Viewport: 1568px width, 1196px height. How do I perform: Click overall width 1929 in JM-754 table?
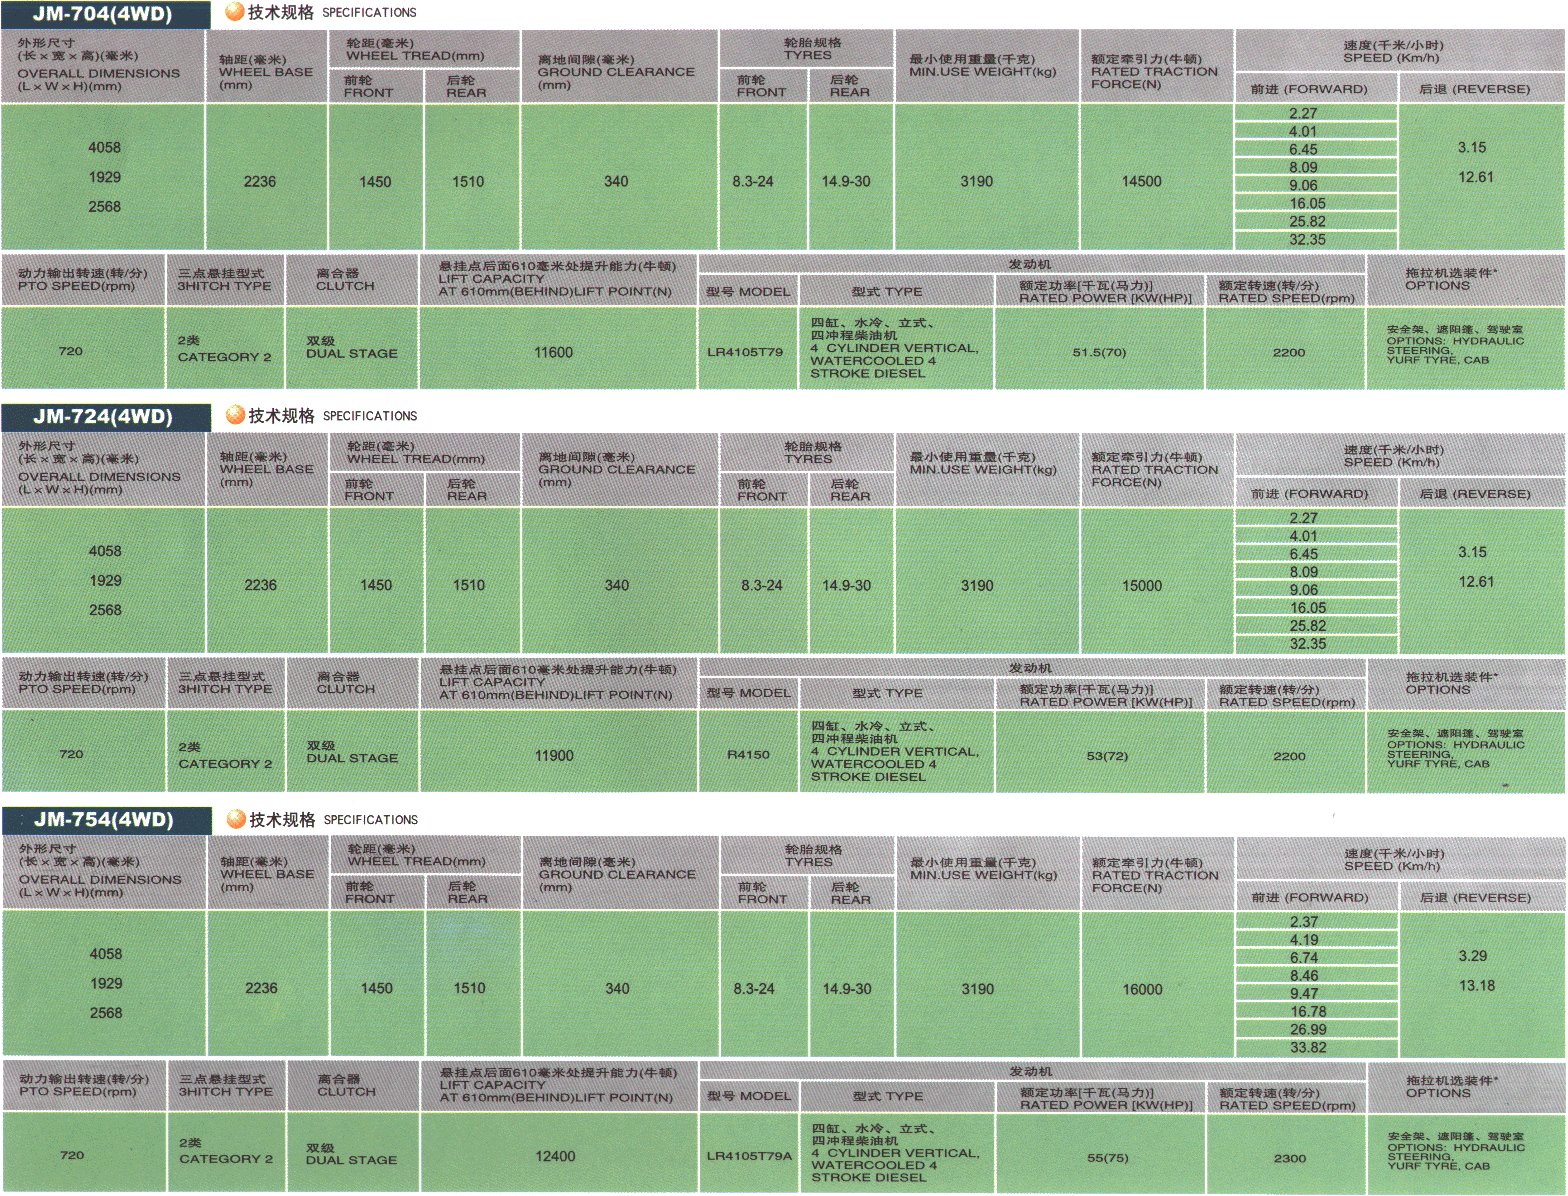tap(106, 984)
